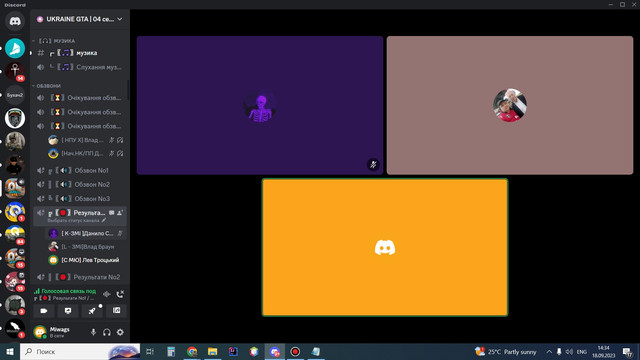Open Windows Start menu
Viewport: 640px width, 360px height.
(10, 351)
